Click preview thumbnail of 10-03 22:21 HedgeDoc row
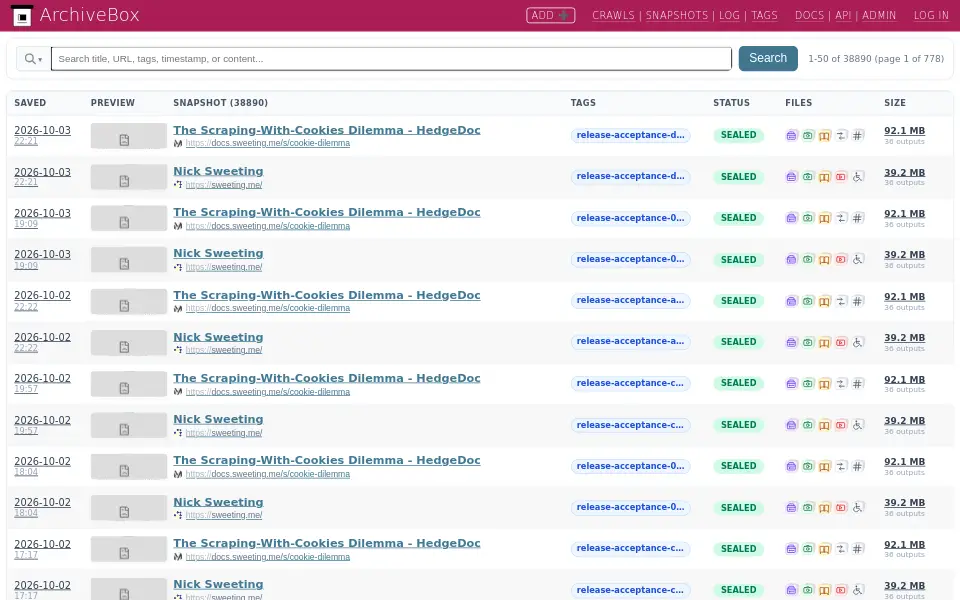 [x=129, y=136]
